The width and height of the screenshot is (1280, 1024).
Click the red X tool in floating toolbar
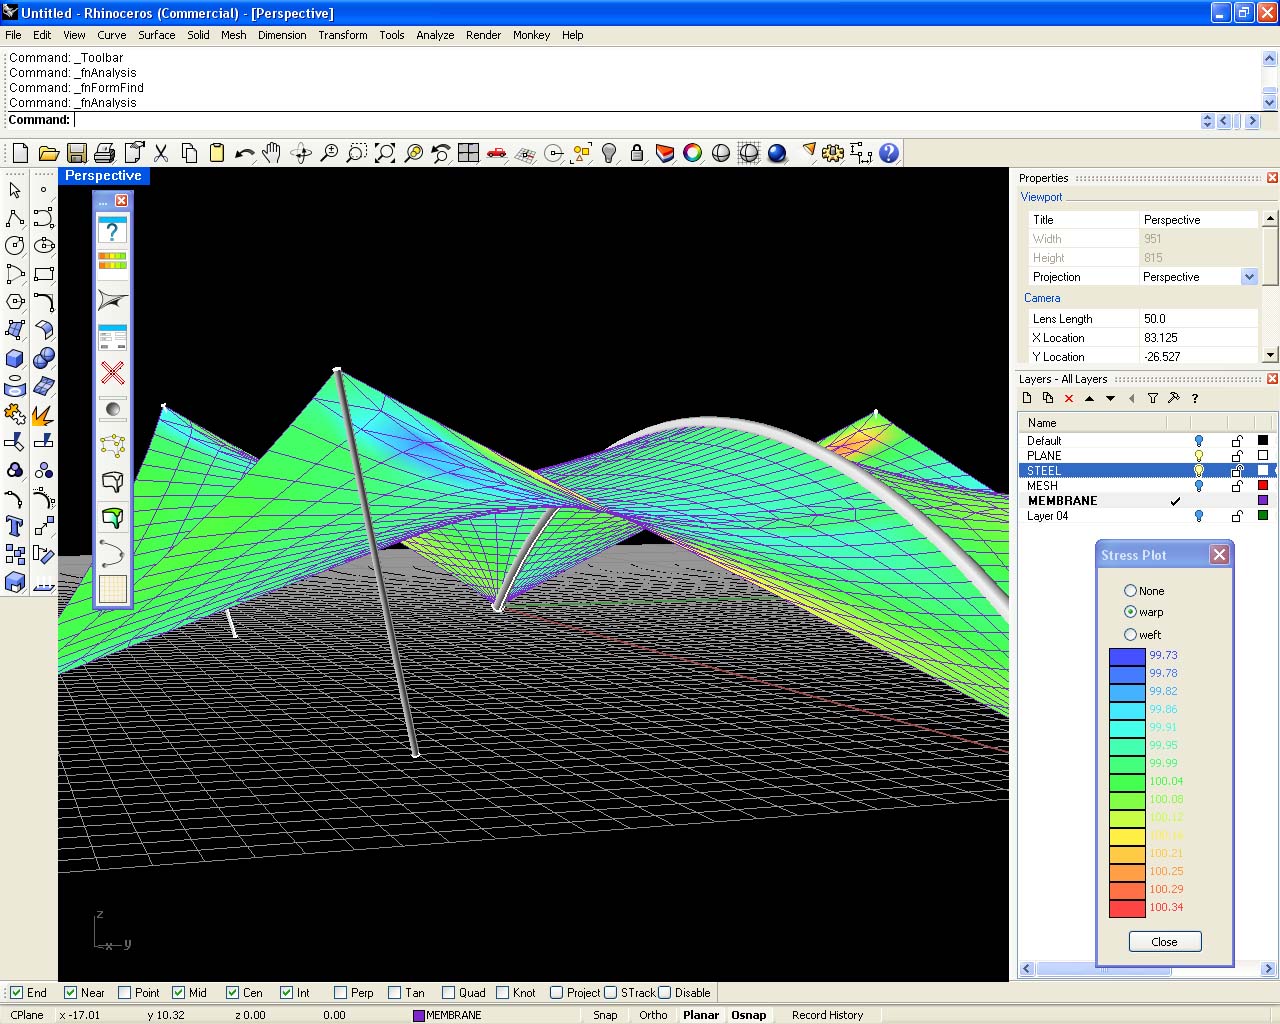click(112, 373)
